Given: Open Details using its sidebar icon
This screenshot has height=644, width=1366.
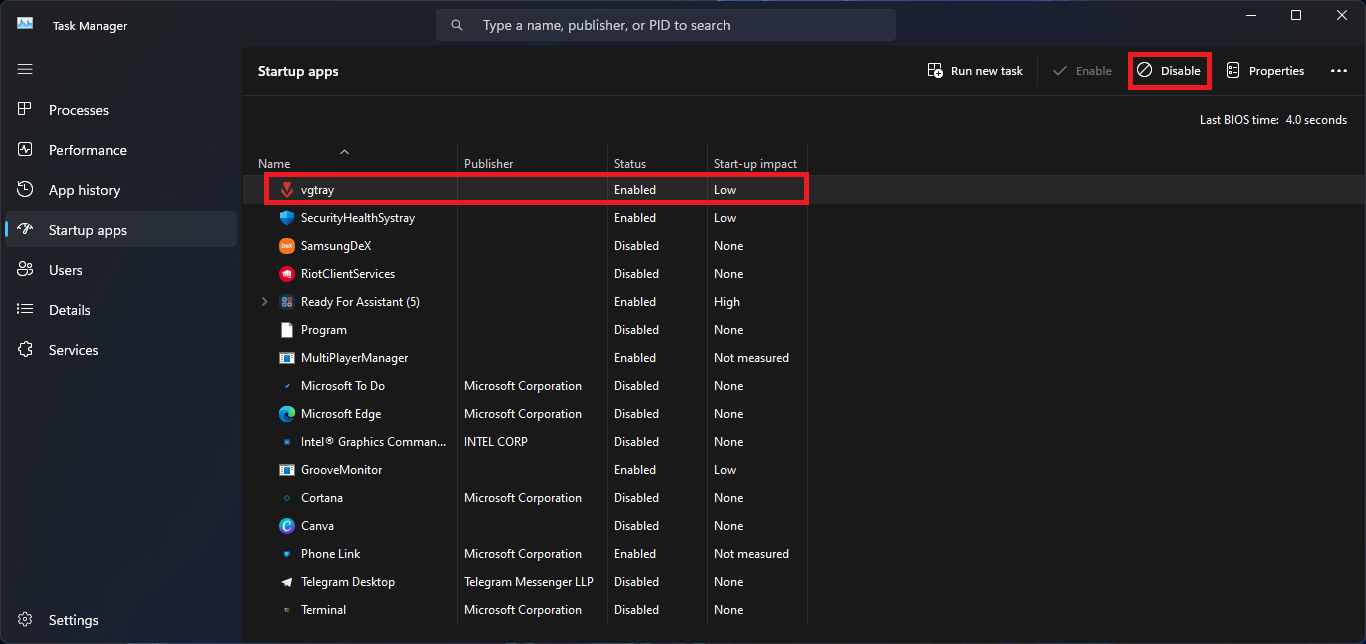Looking at the screenshot, I should [24, 309].
